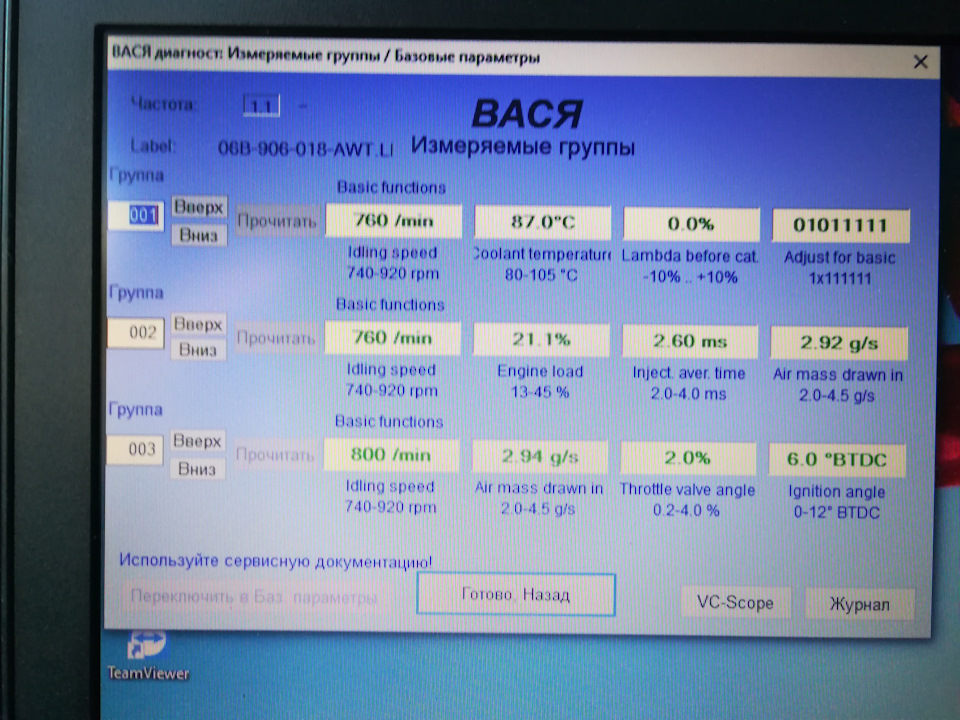This screenshot has height=720, width=960.
Task: Open TeamViewer desktop icon
Action: [x=147, y=656]
